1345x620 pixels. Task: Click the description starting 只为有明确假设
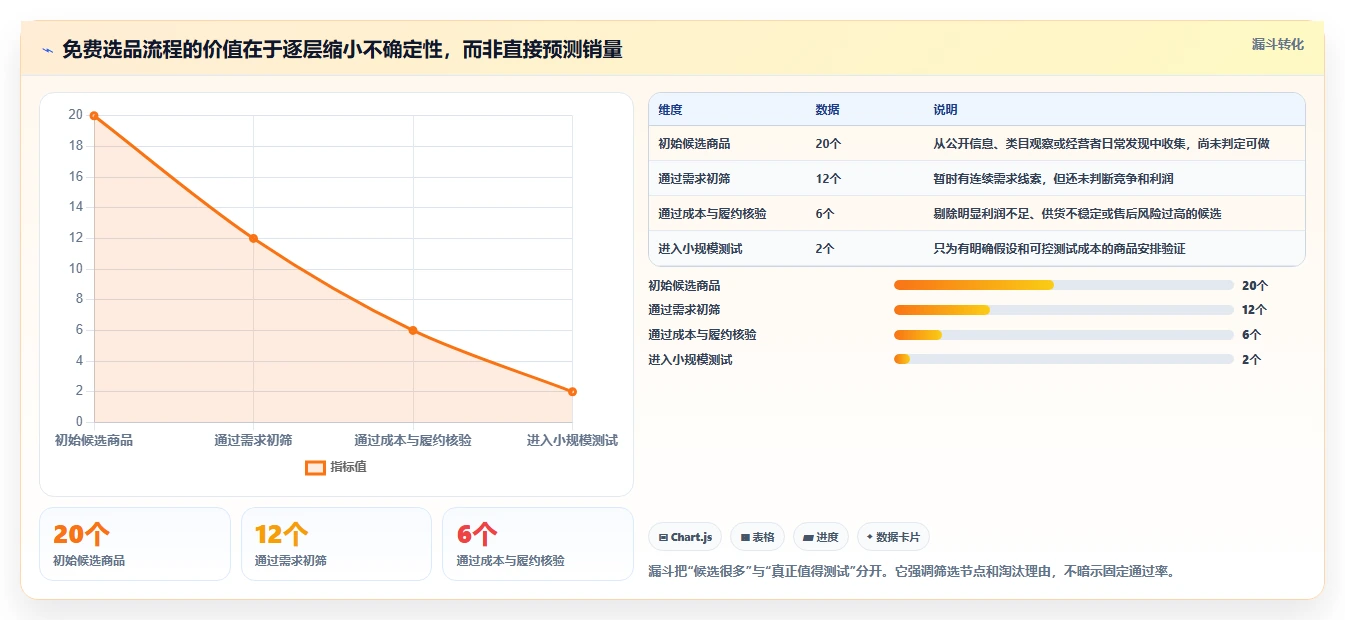pyautogui.click(x=1059, y=248)
